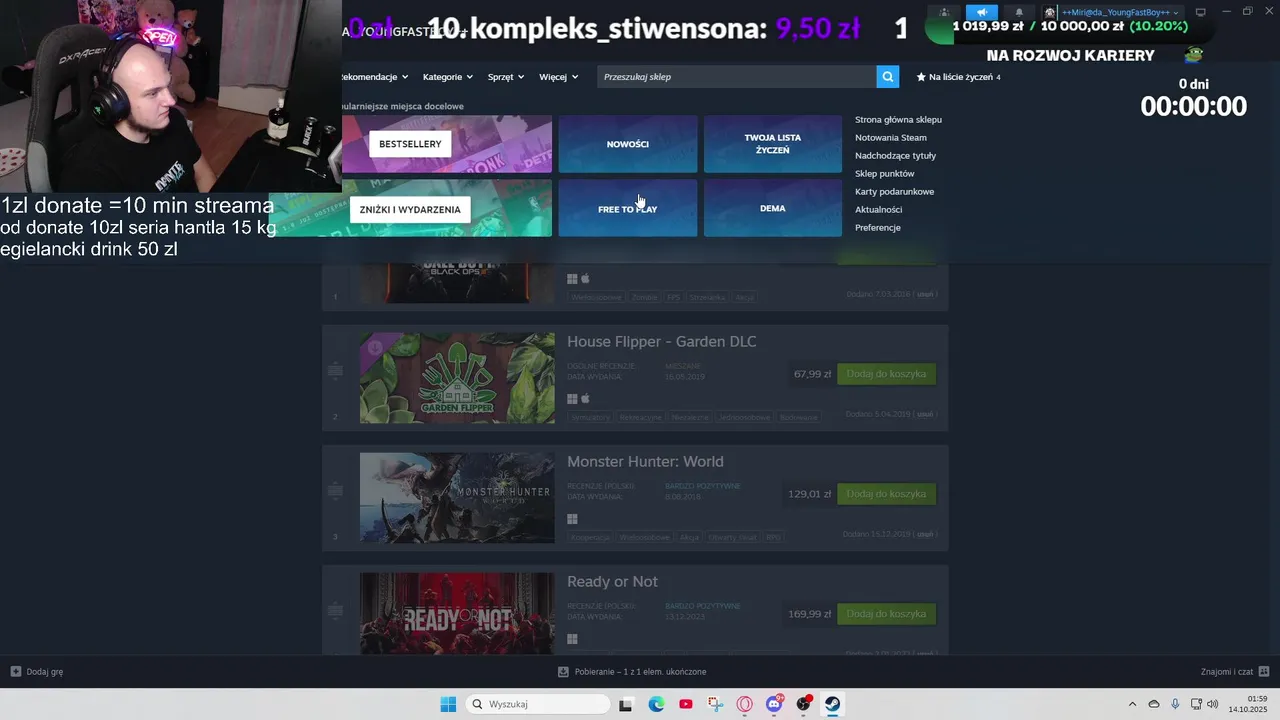Add House Flipper Garden DLC to cart
Image resolution: width=1280 pixels, height=720 pixels.
[x=886, y=374]
